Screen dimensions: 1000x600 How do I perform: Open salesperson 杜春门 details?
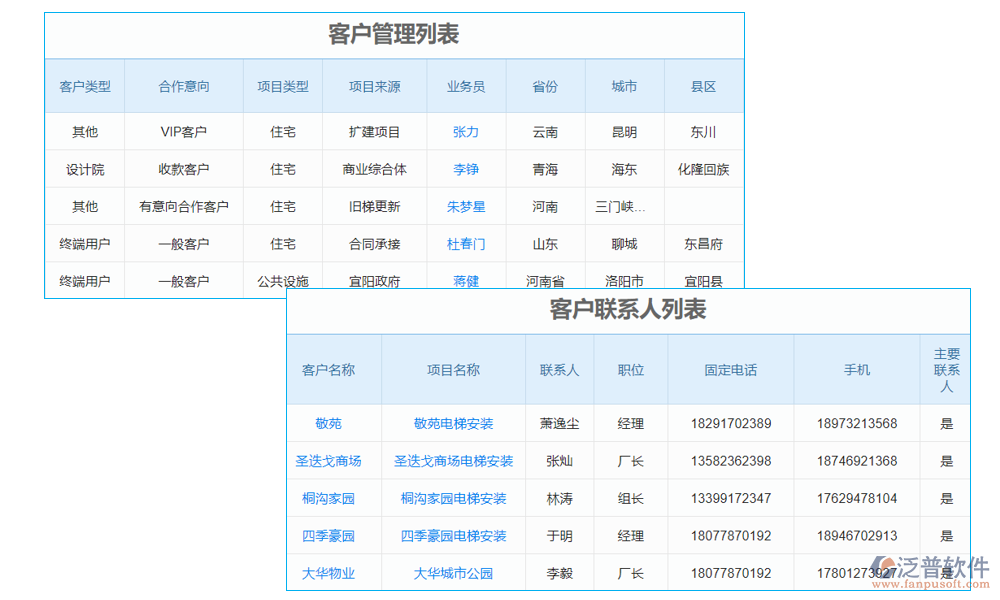click(x=466, y=243)
